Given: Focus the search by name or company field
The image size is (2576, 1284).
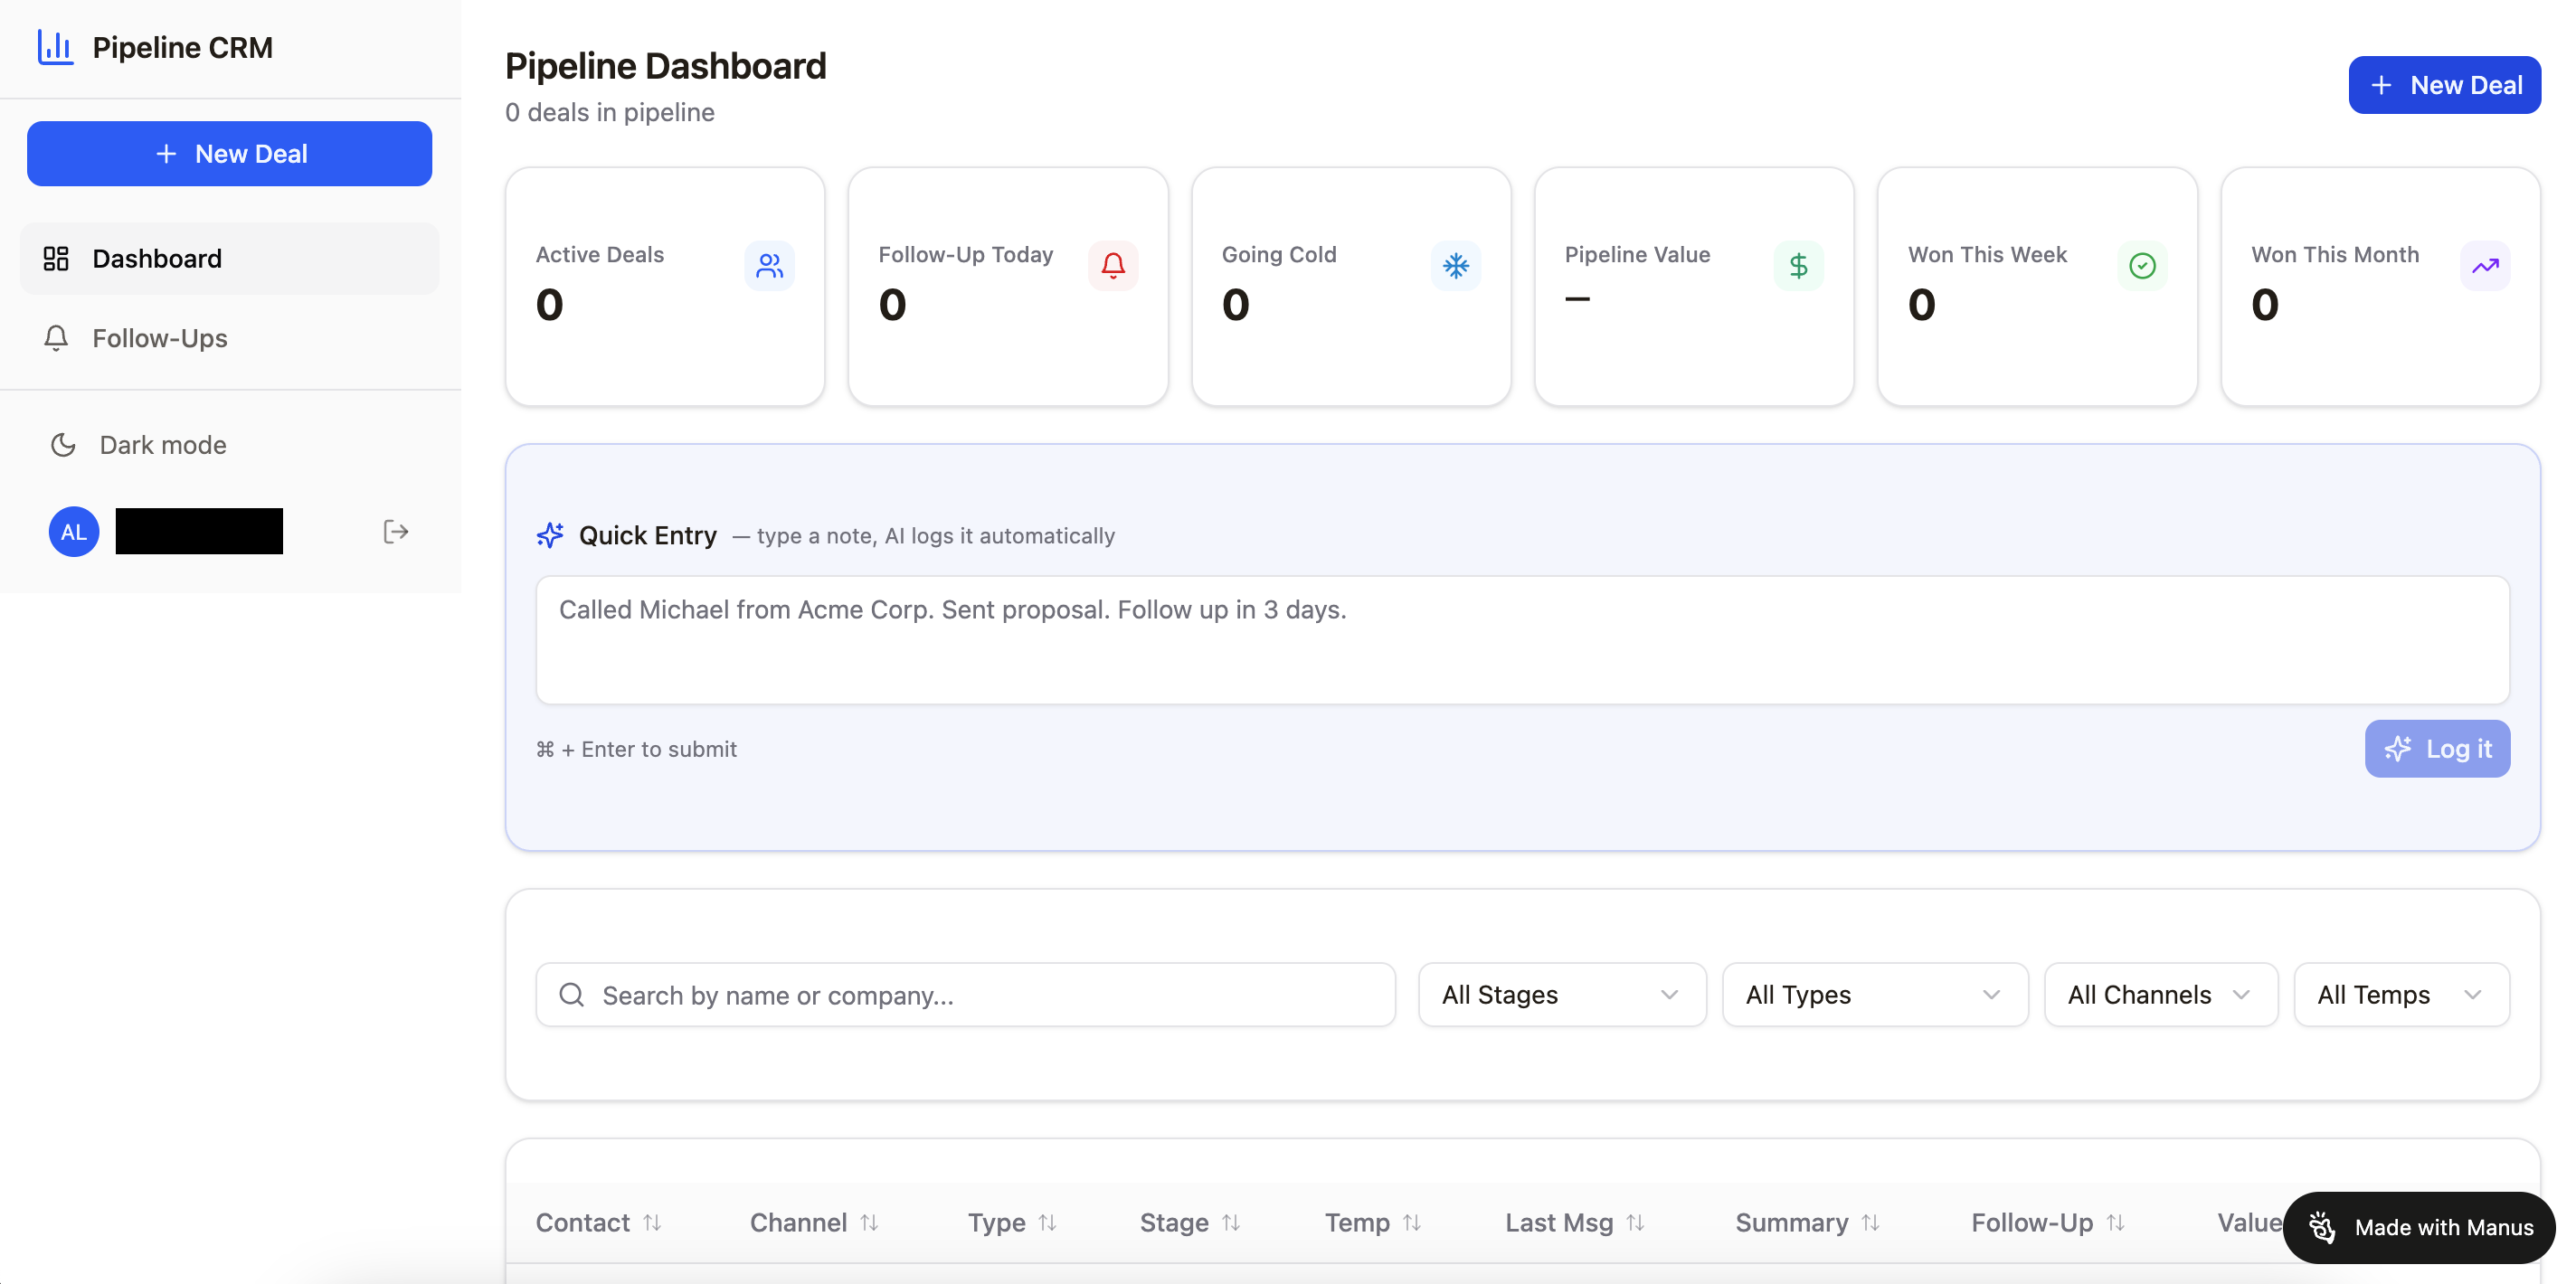Looking at the screenshot, I should pyautogui.click(x=965, y=994).
